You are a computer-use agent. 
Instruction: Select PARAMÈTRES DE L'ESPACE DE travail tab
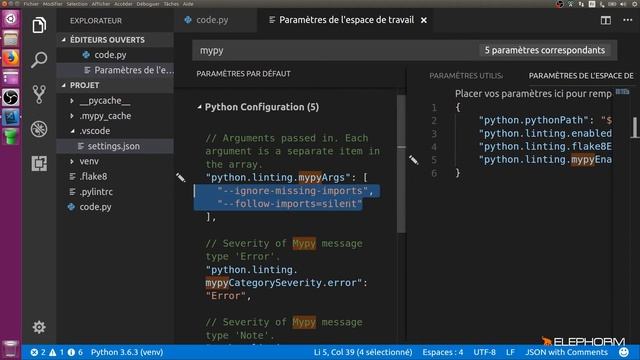tap(581, 76)
